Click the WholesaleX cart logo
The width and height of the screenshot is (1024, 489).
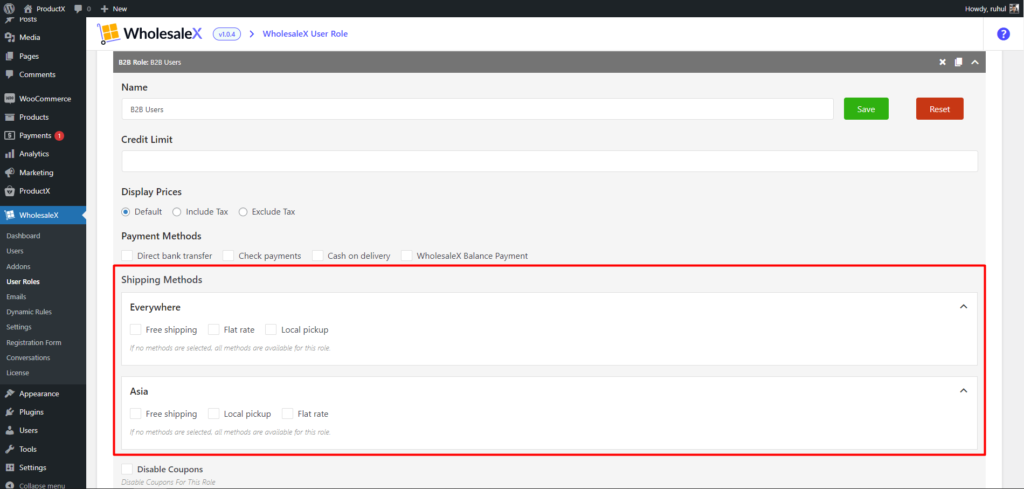[108, 33]
